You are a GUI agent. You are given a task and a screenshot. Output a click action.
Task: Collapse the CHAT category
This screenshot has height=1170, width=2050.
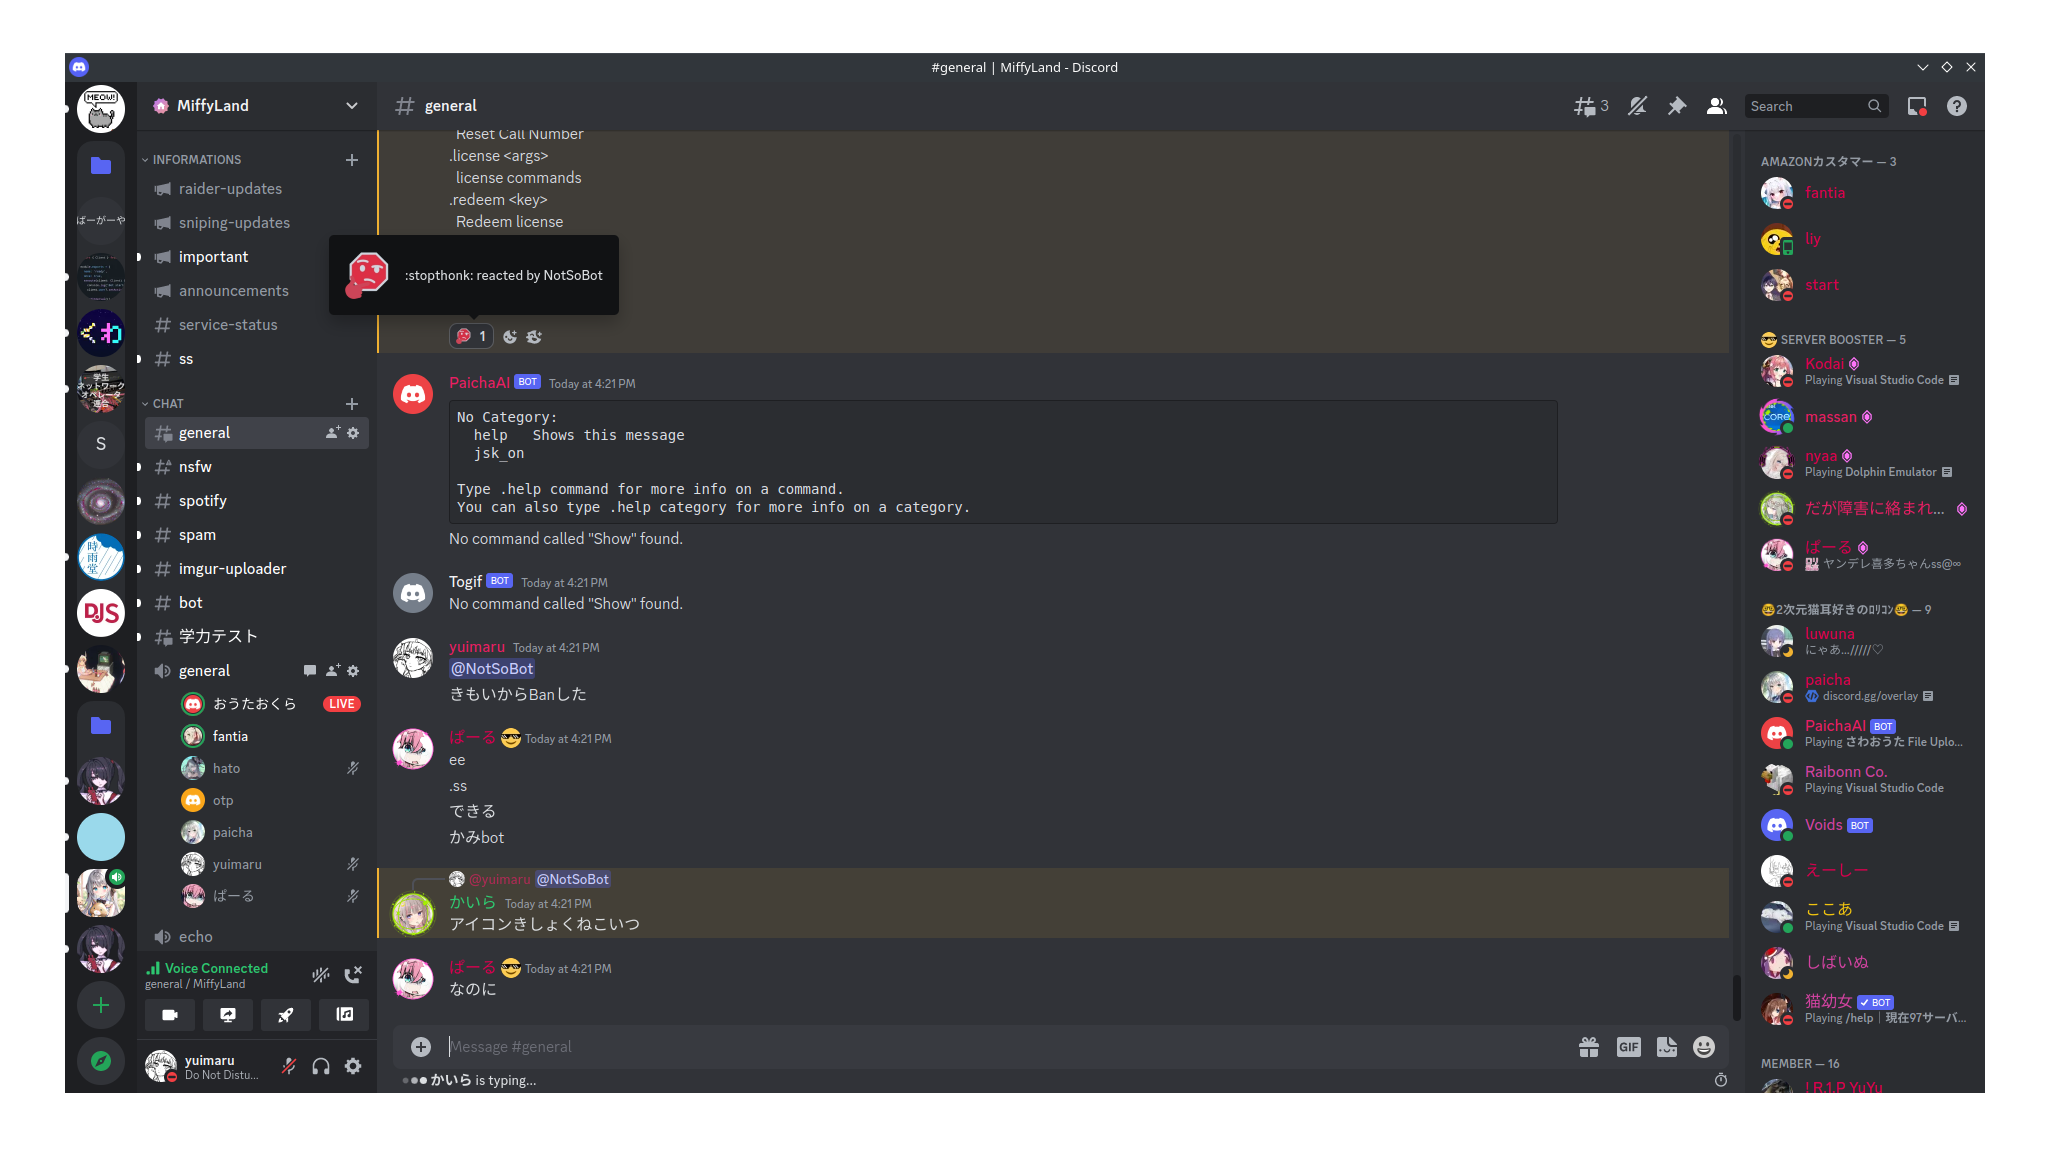tap(167, 404)
